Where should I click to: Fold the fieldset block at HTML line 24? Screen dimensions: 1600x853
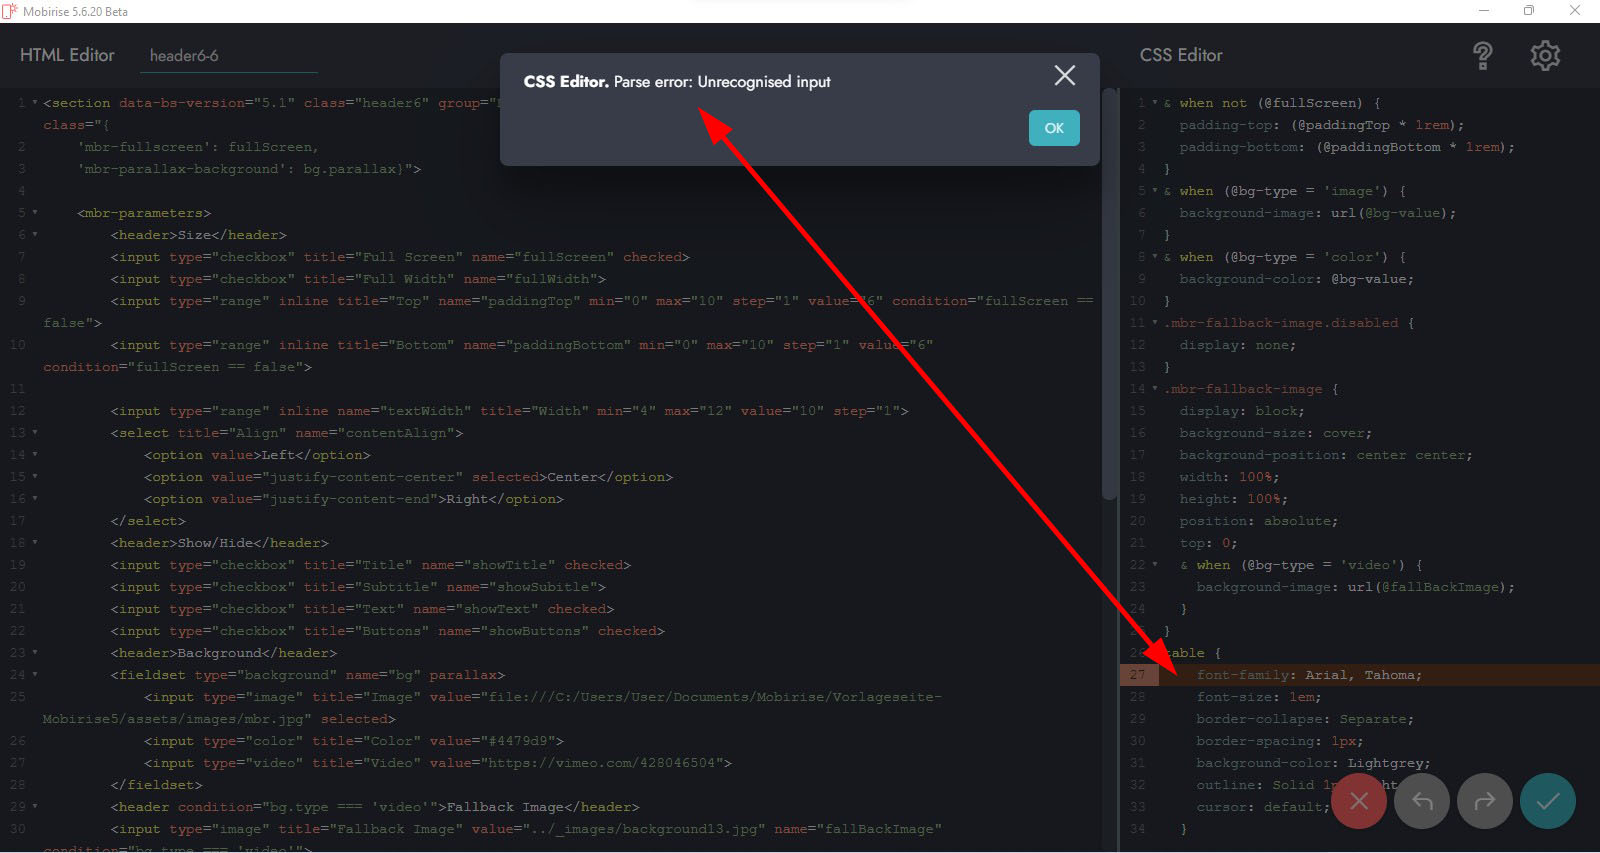pyautogui.click(x=35, y=675)
